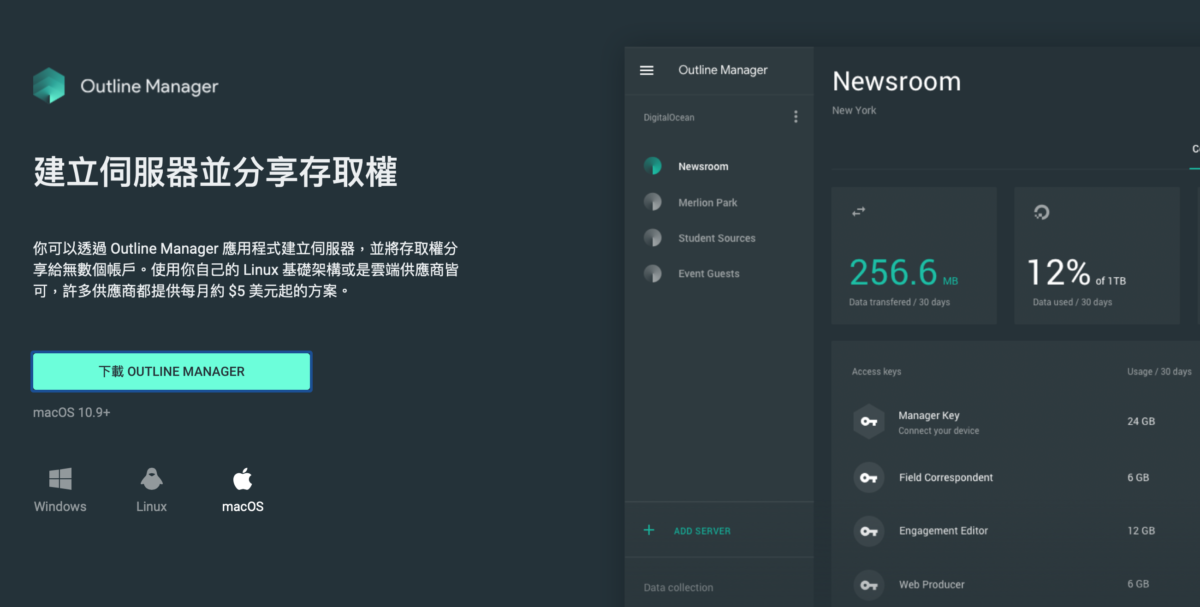Click the New York location text
Viewport: 1200px width, 607px height.
pos(854,110)
